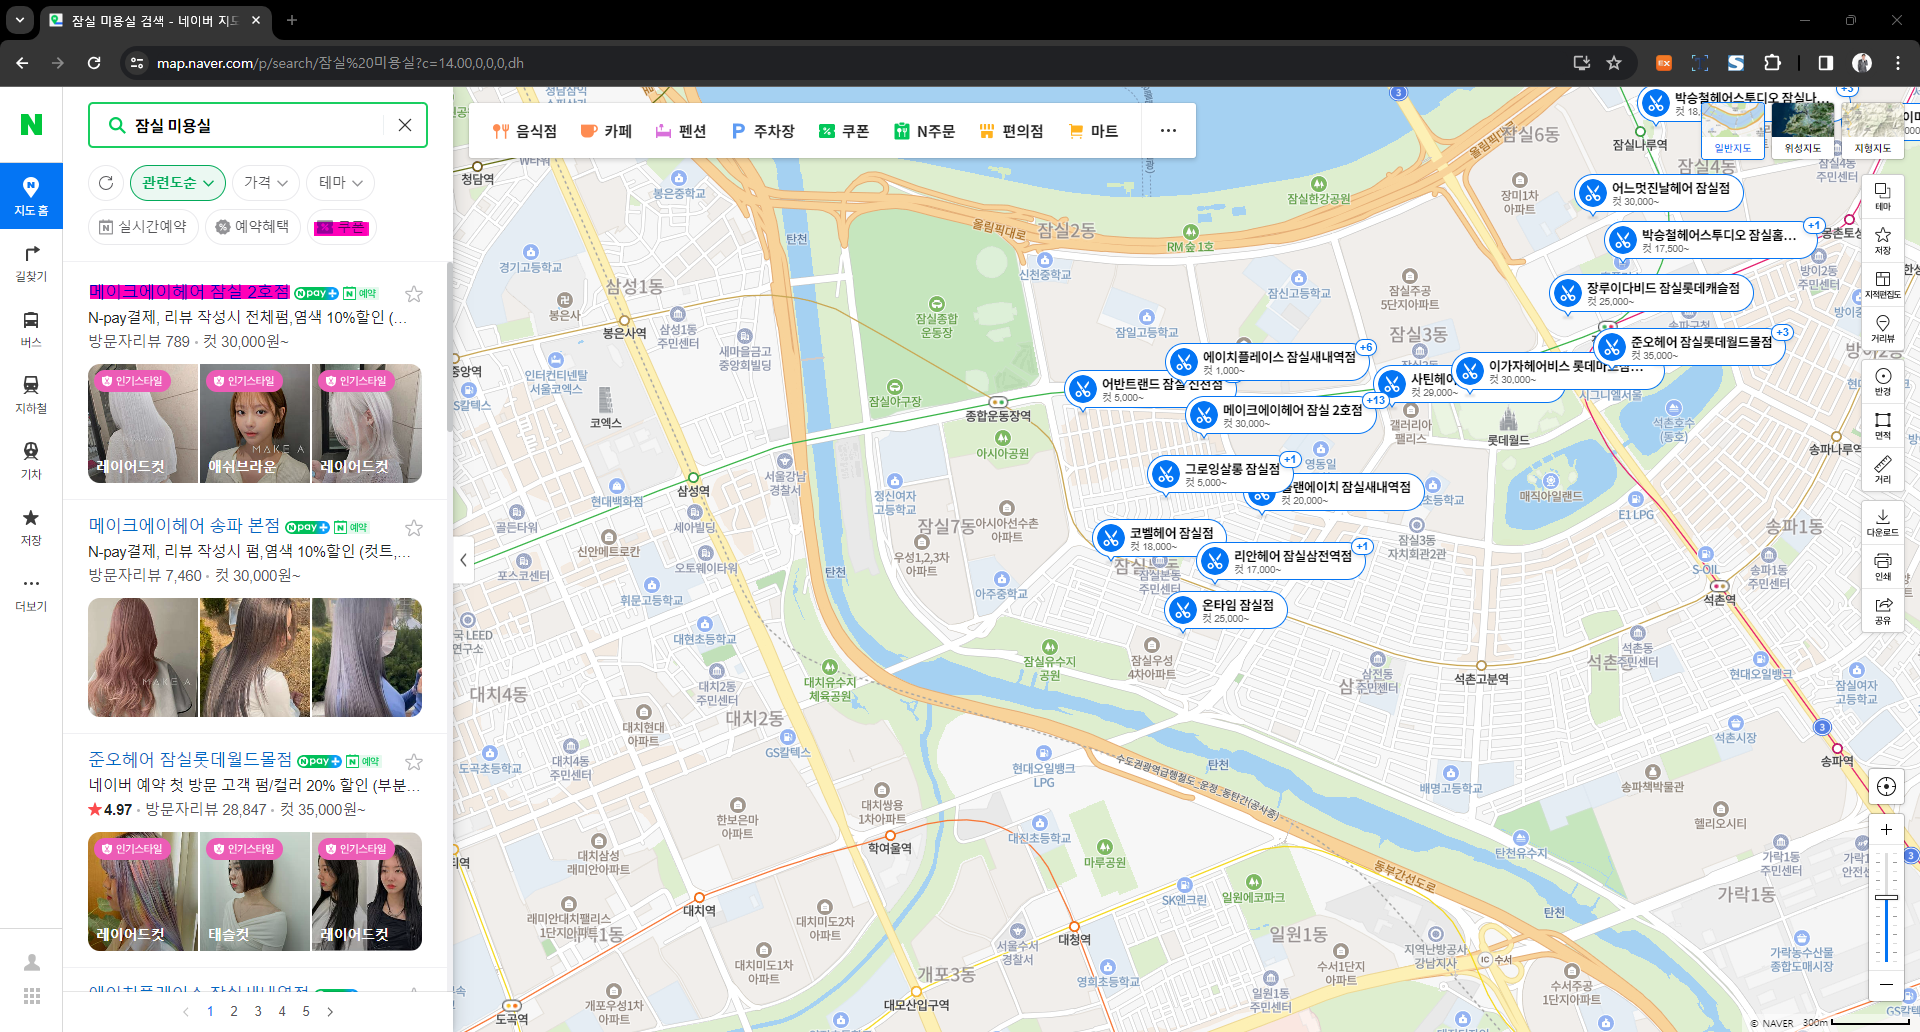
Task: Favorite 메이크에이헤어 잠실 2호점 with its star
Action: pos(414,294)
